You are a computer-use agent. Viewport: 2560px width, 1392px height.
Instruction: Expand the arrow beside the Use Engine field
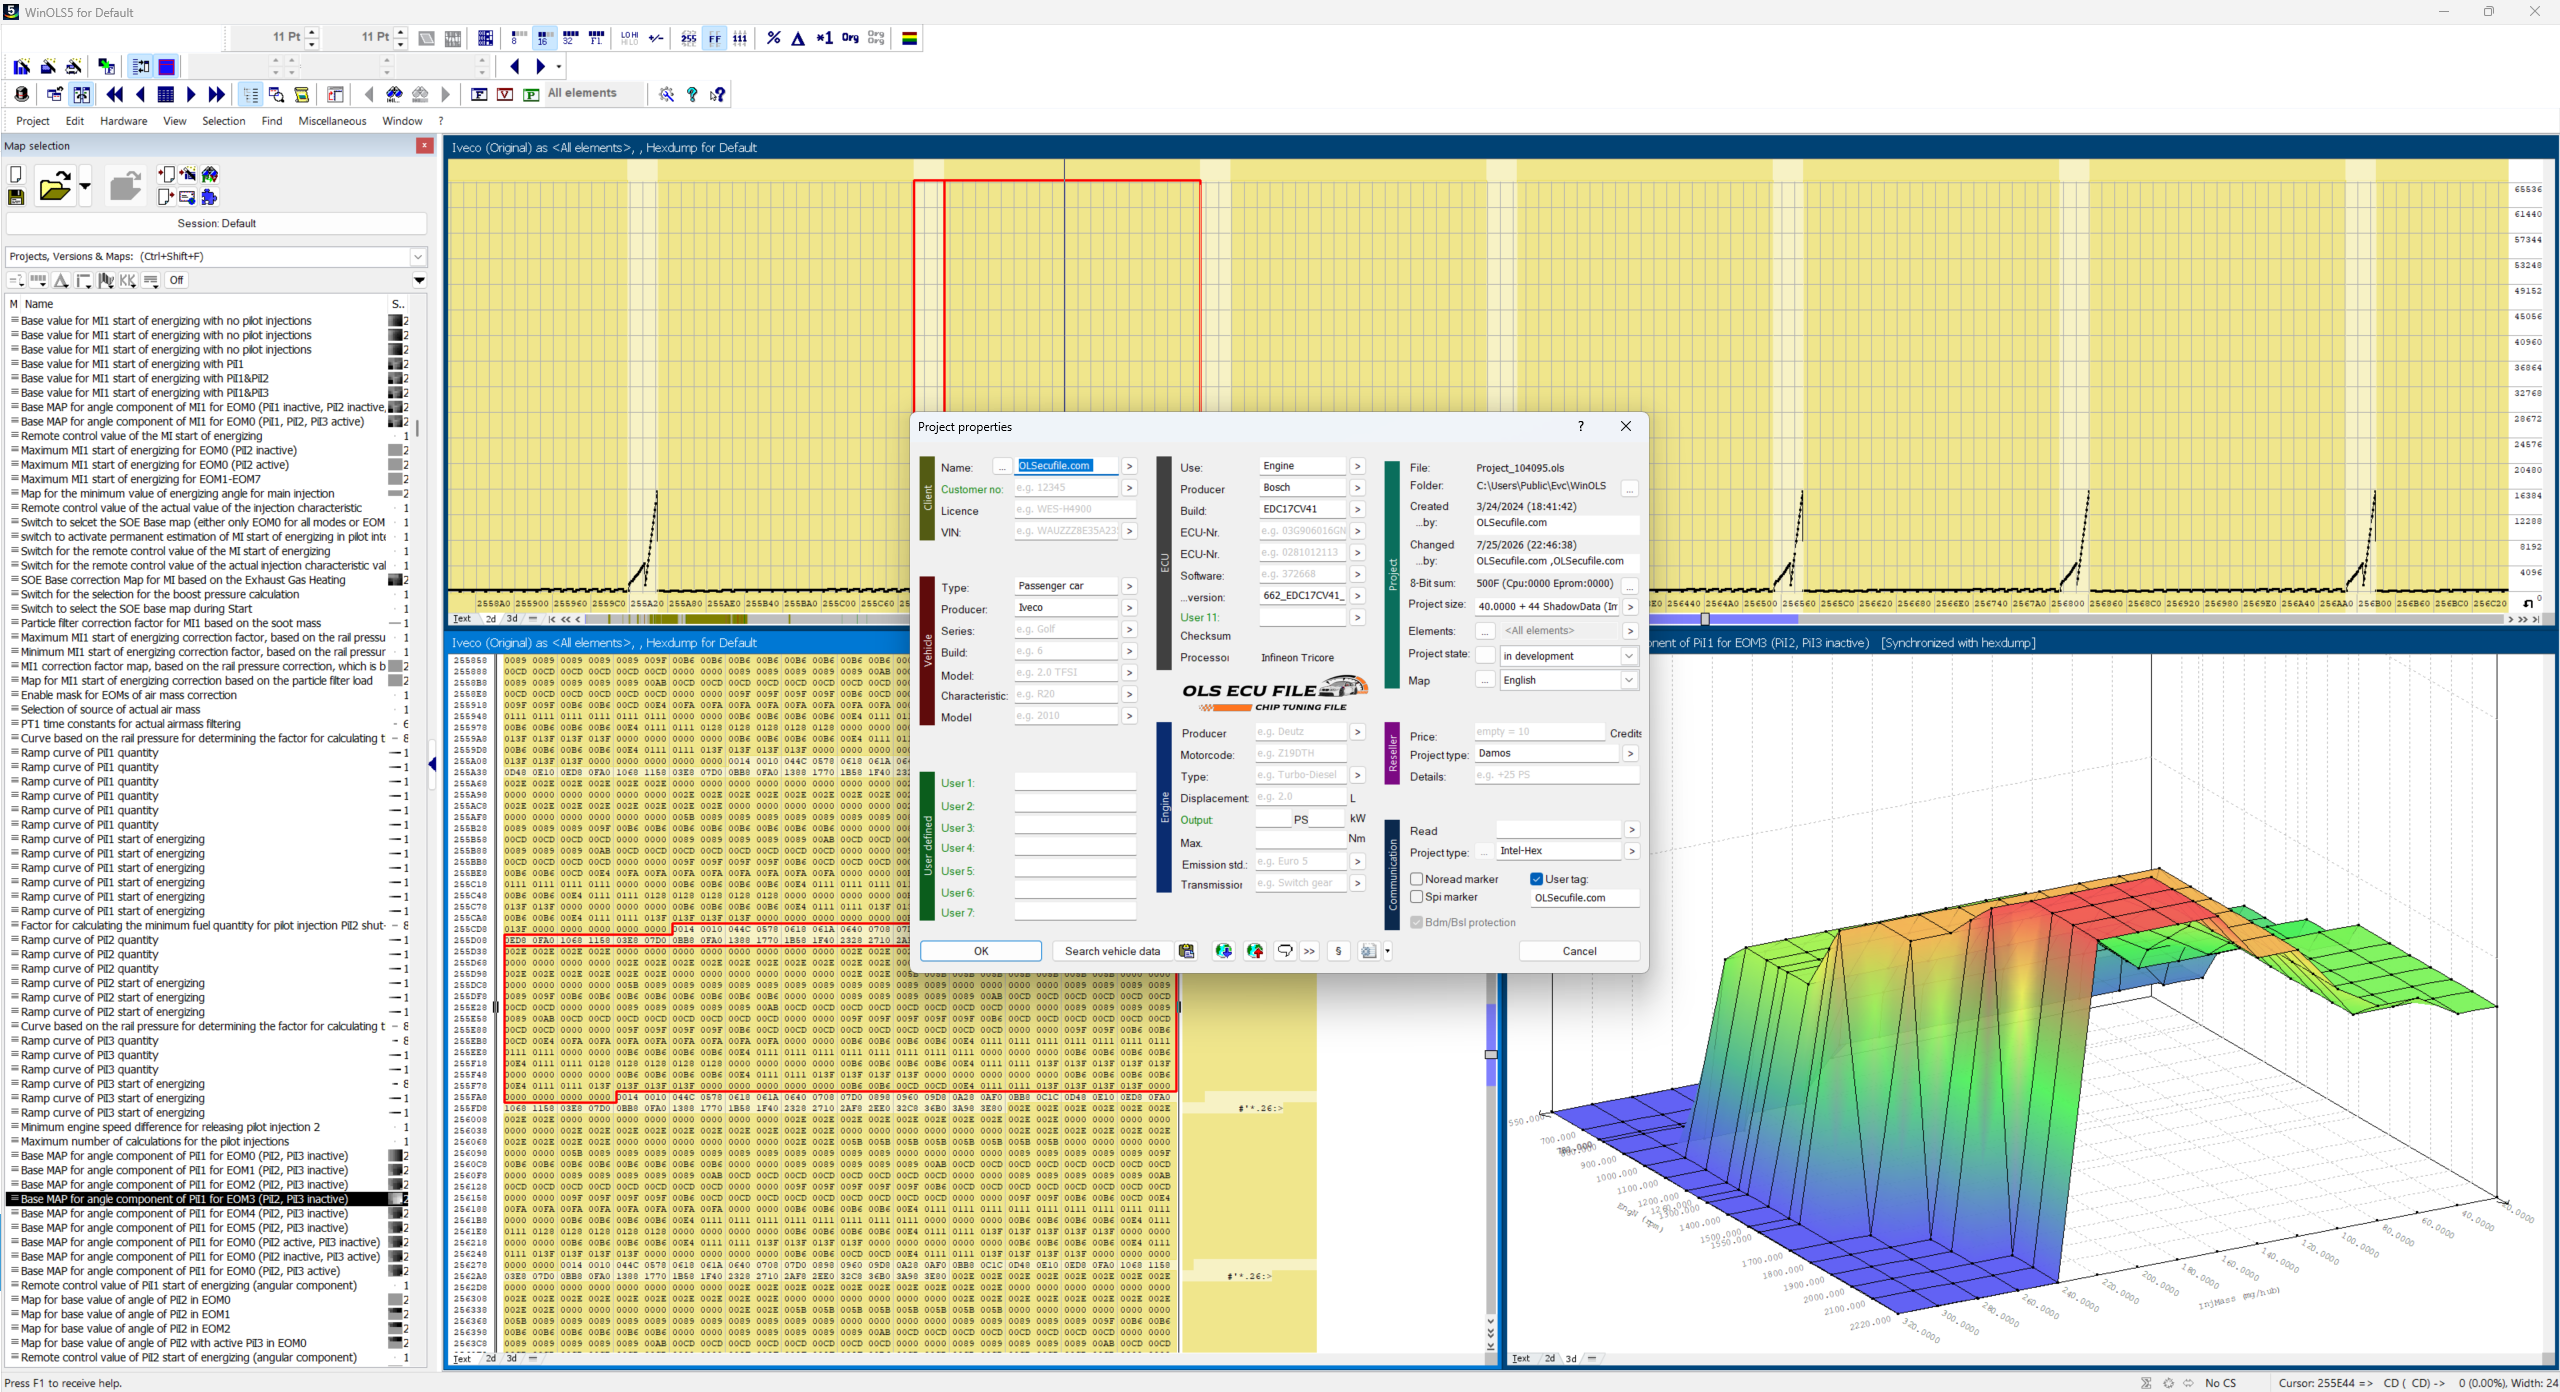pyautogui.click(x=1357, y=466)
